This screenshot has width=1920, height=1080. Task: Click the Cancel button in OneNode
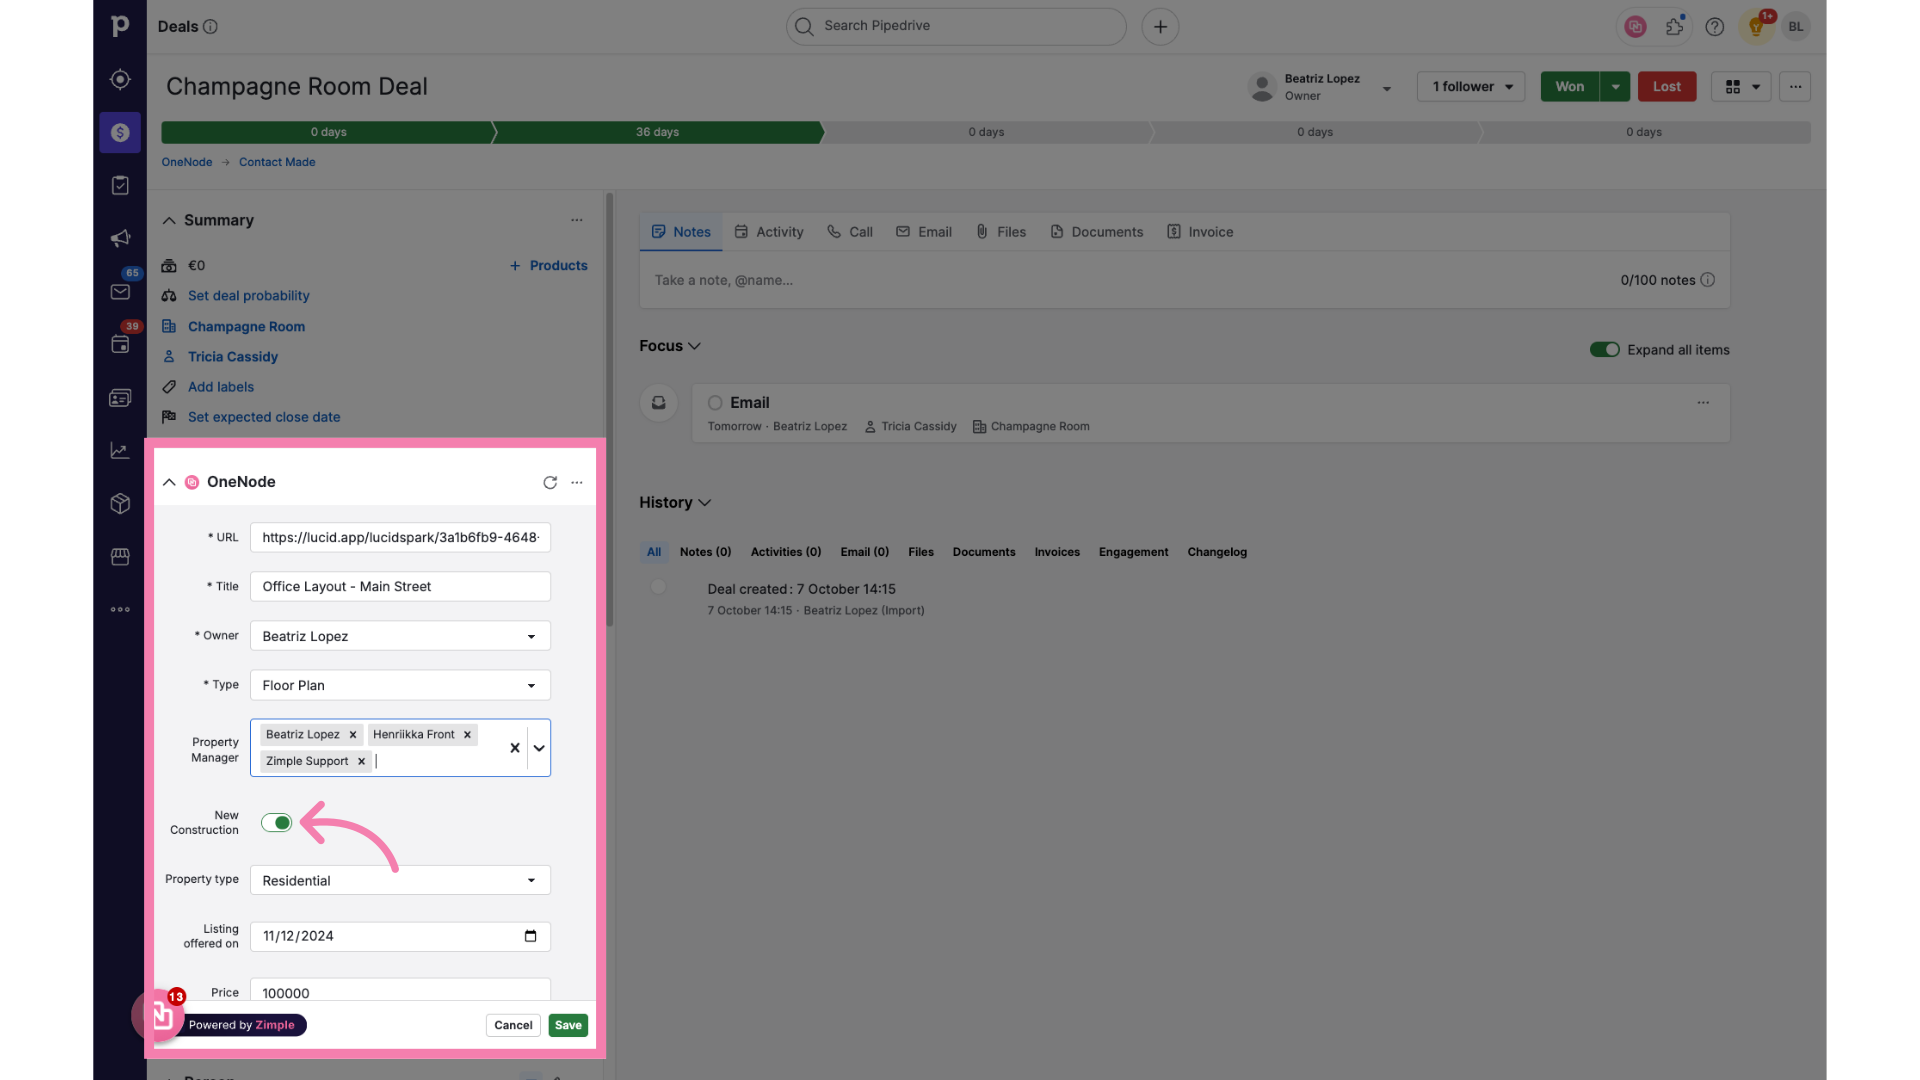(x=513, y=1025)
